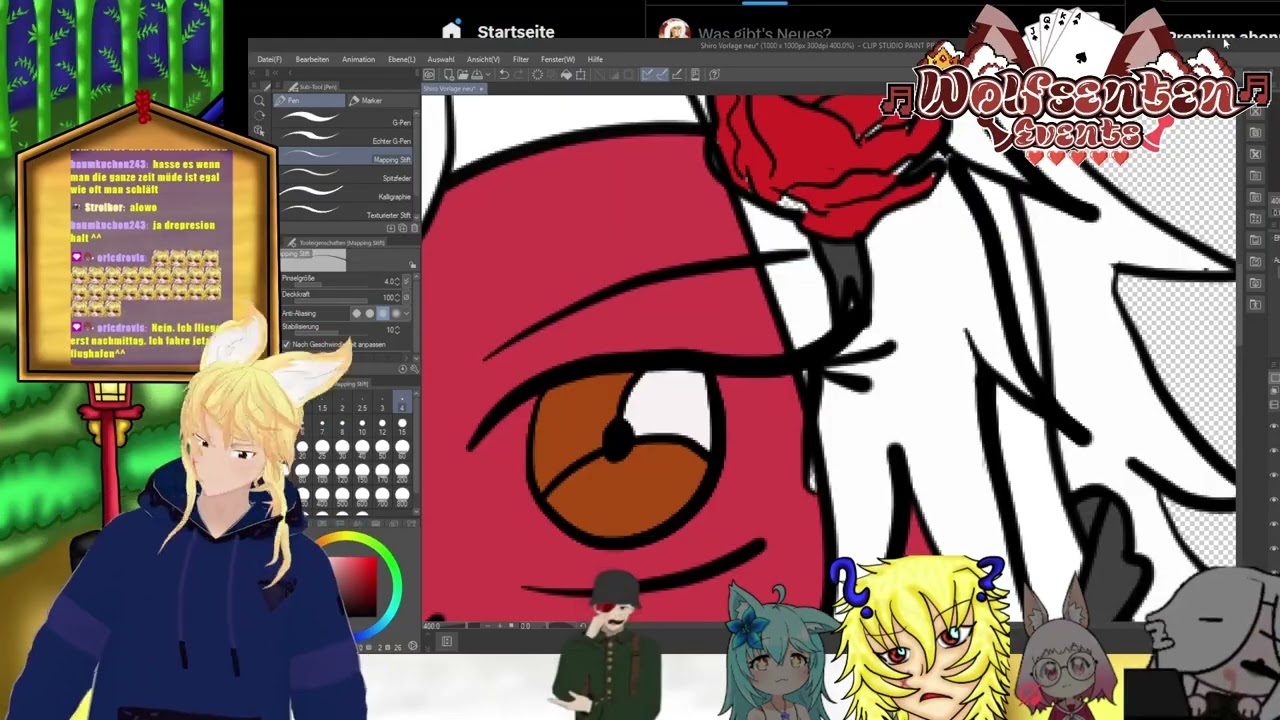Click the Deckkraft value stepper arrows
The image size is (1280, 720).
point(397,297)
